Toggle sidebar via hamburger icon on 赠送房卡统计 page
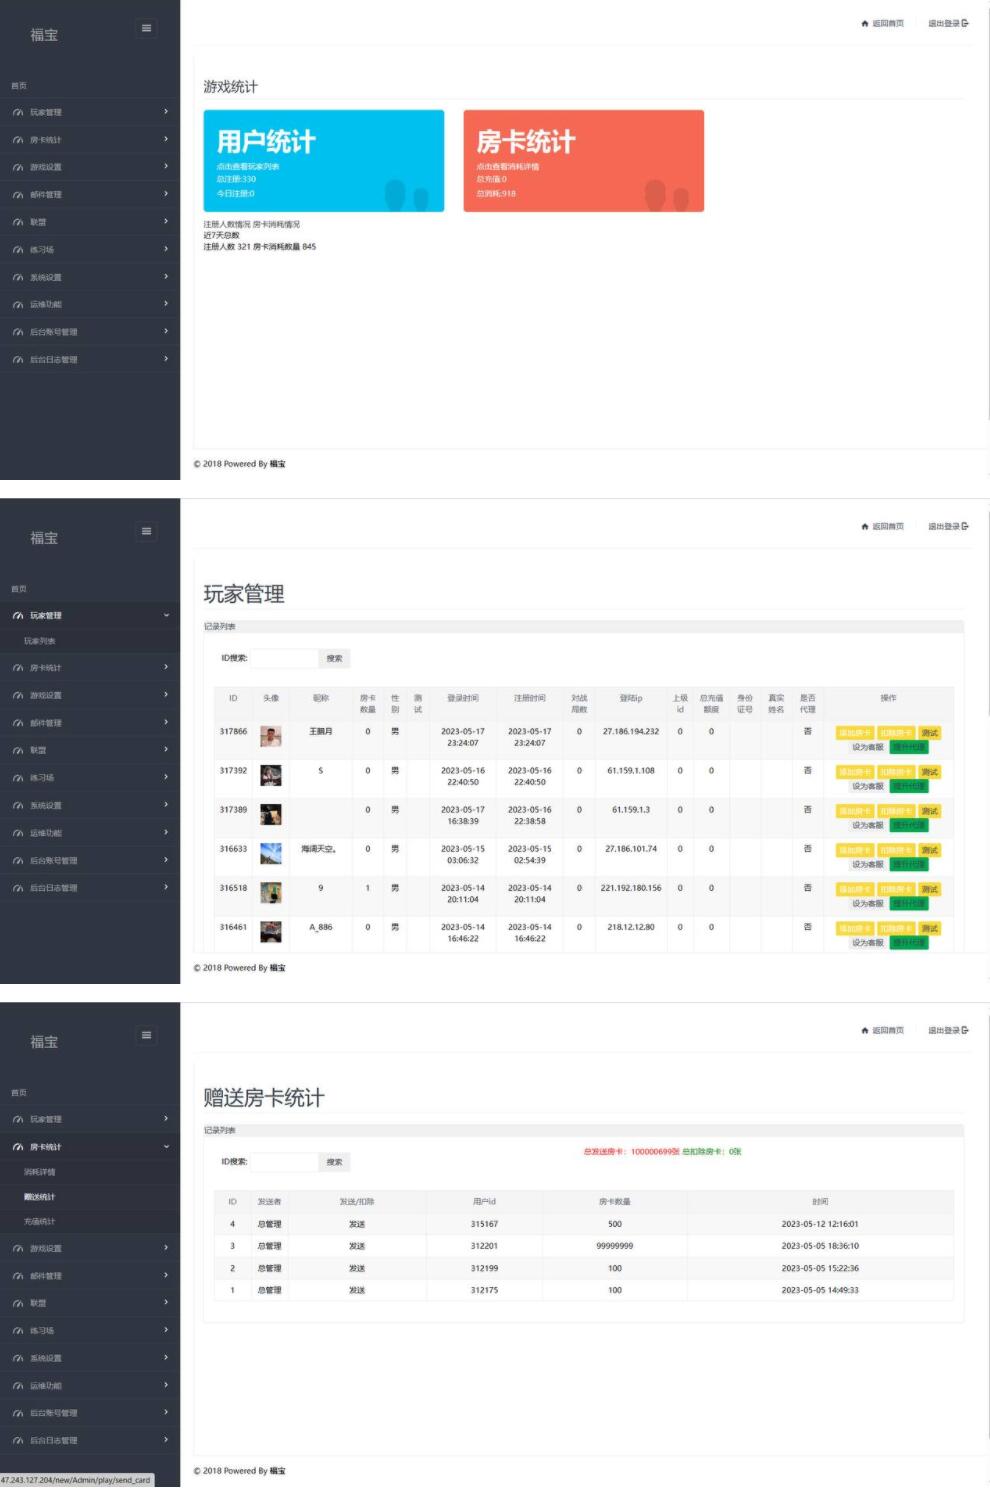Screen dimensions: 990x1488 (146, 1035)
